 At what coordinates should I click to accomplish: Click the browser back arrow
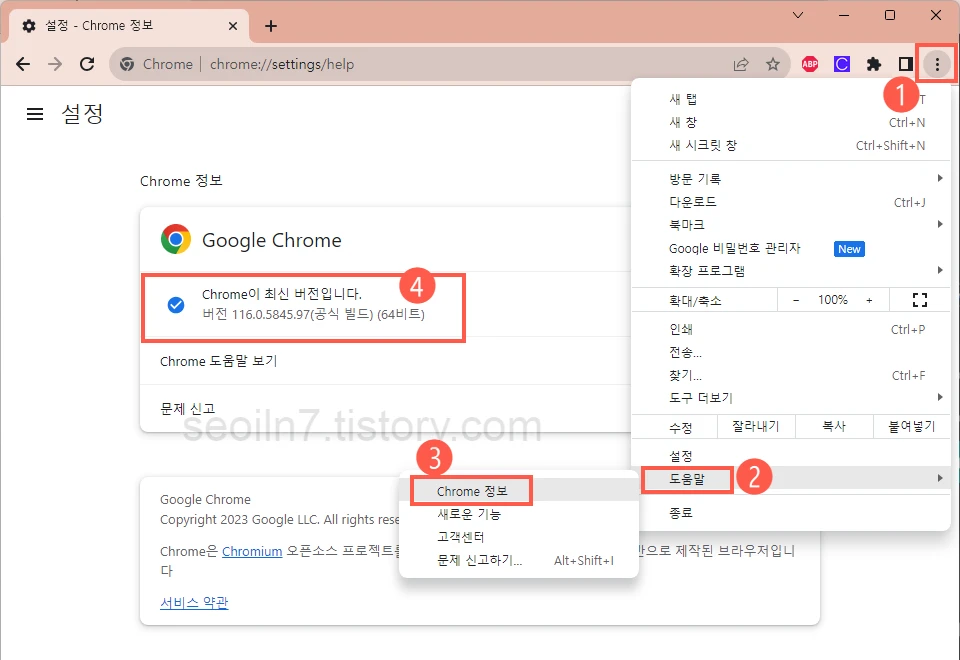[x=23, y=64]
